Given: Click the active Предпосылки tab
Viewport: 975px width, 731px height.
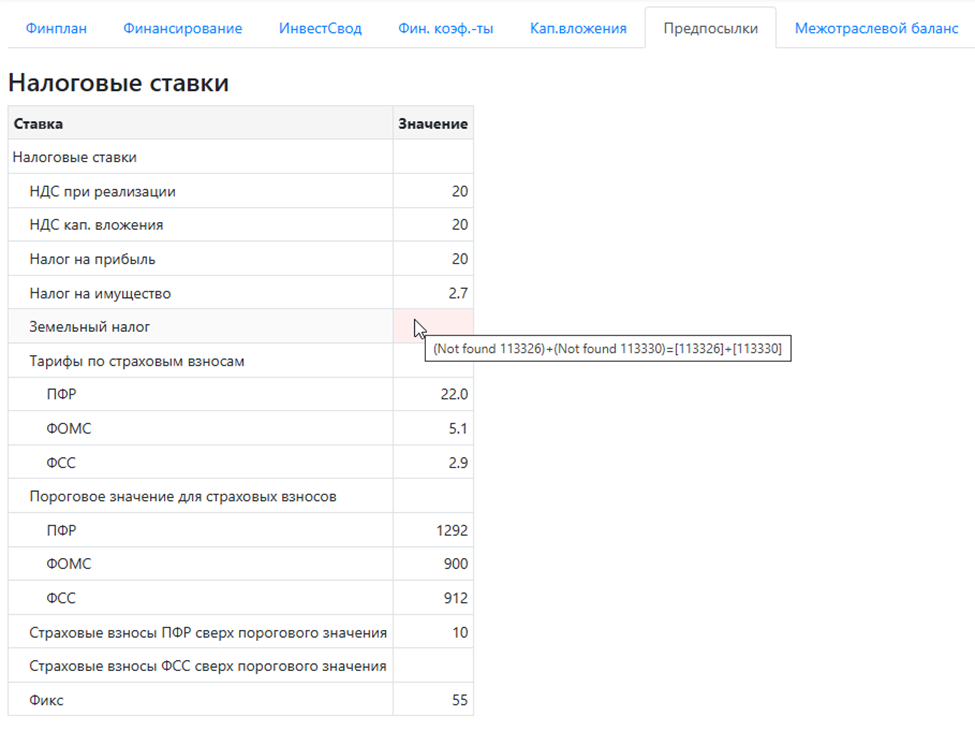Looking at the screenshot, I should click(710, 28).
